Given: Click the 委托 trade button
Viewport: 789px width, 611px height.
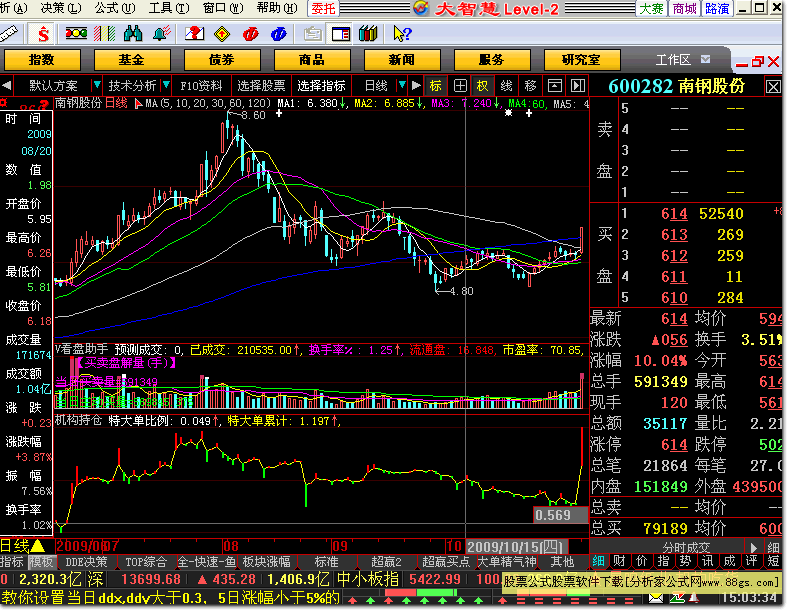Looking at the screenshot, I should pos(323,8).
